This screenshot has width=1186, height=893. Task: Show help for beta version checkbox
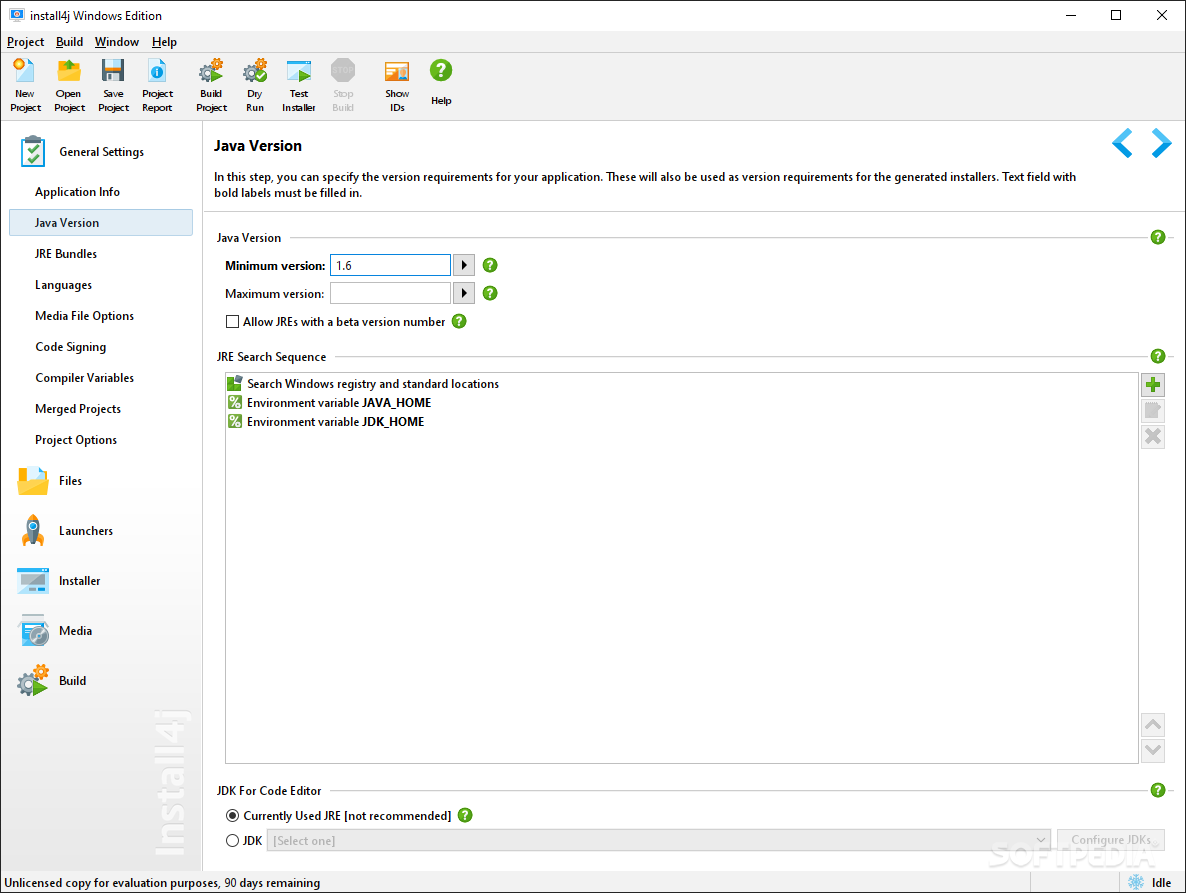pyautogui.click(x=459, y=321)
